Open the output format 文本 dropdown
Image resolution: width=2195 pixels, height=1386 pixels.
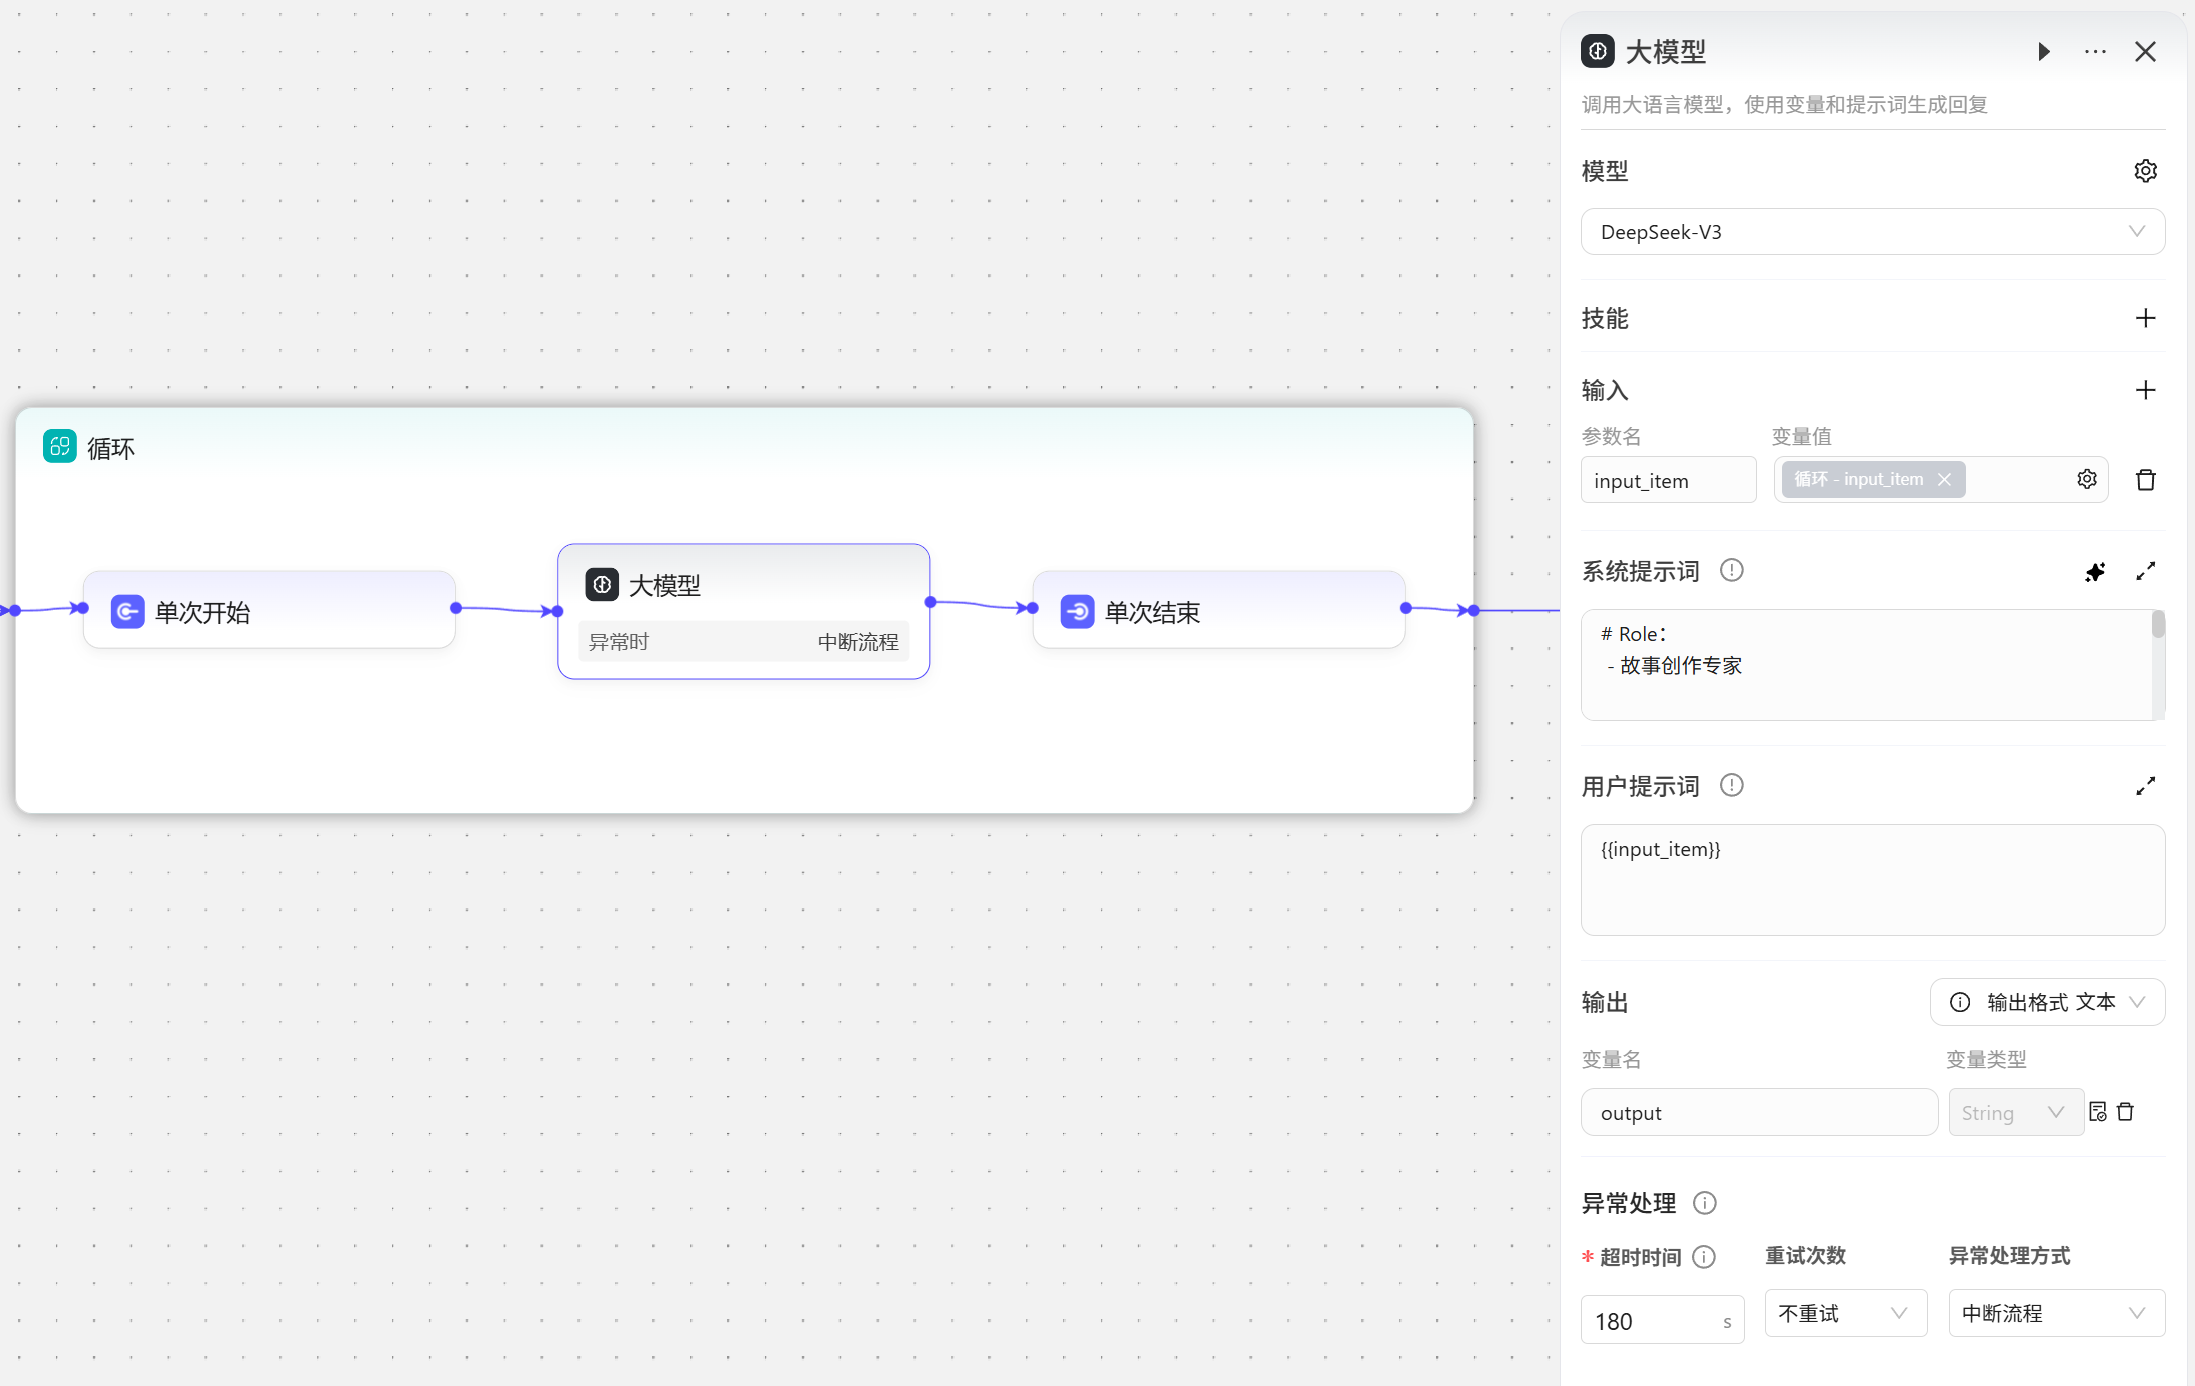(x=2047, y=1002)
